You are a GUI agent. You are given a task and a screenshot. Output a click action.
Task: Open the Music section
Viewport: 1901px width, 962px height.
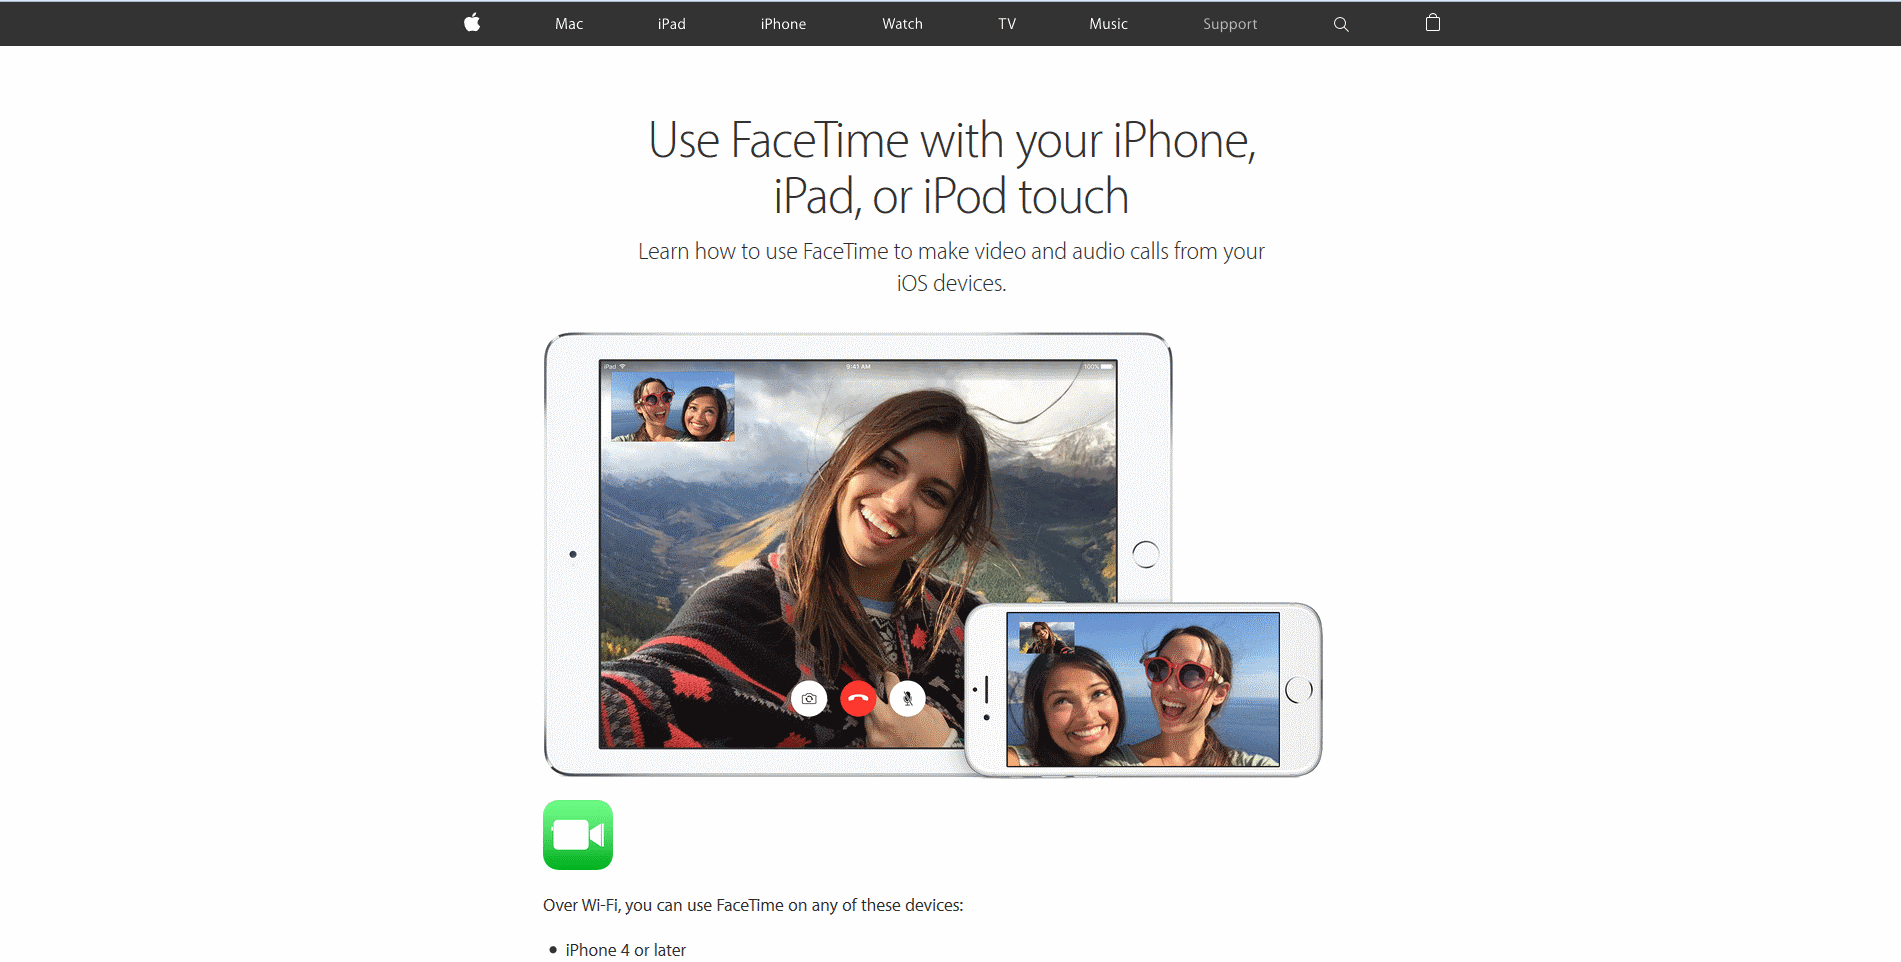(1108, 23)
